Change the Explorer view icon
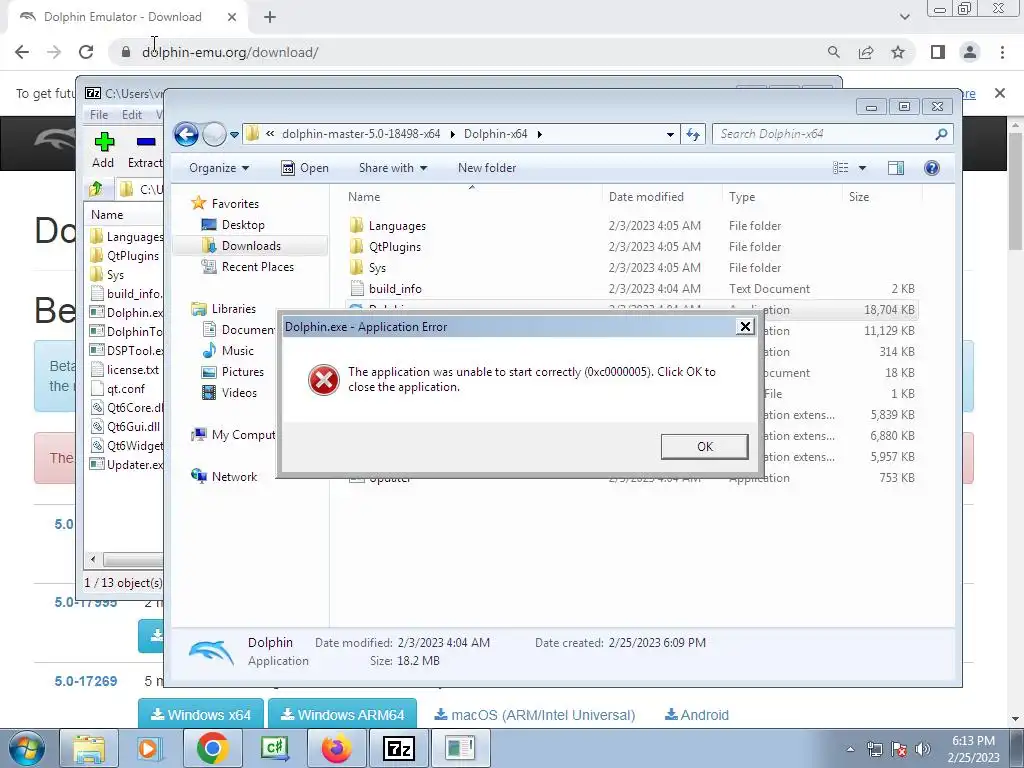1024x768 pixels. click(840, 168)
